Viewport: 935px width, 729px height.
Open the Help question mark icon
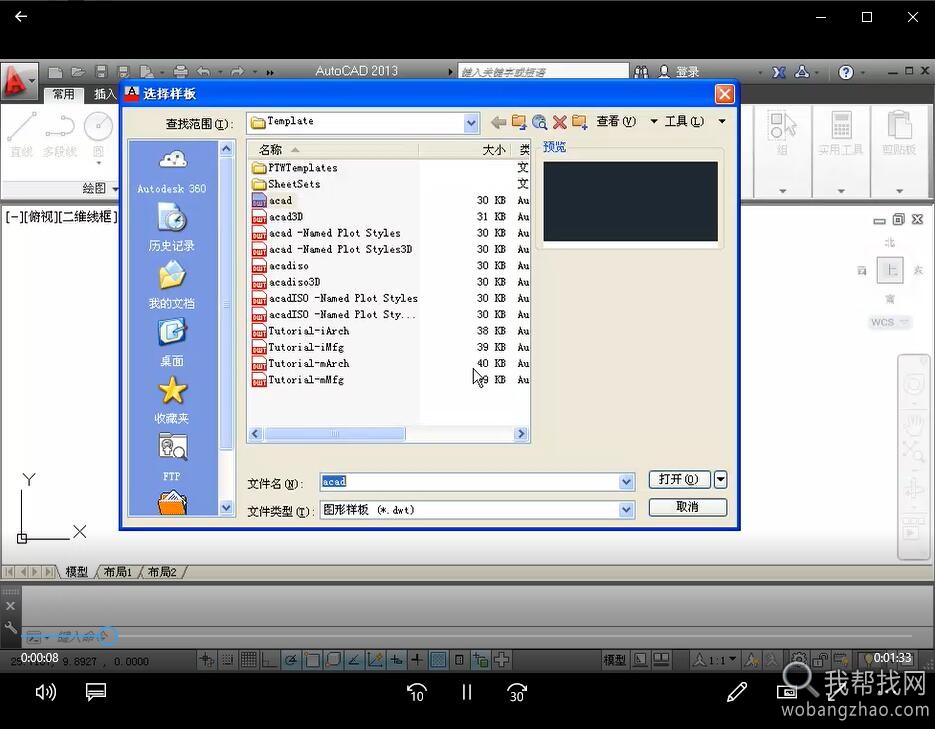(x=846, y=72)
